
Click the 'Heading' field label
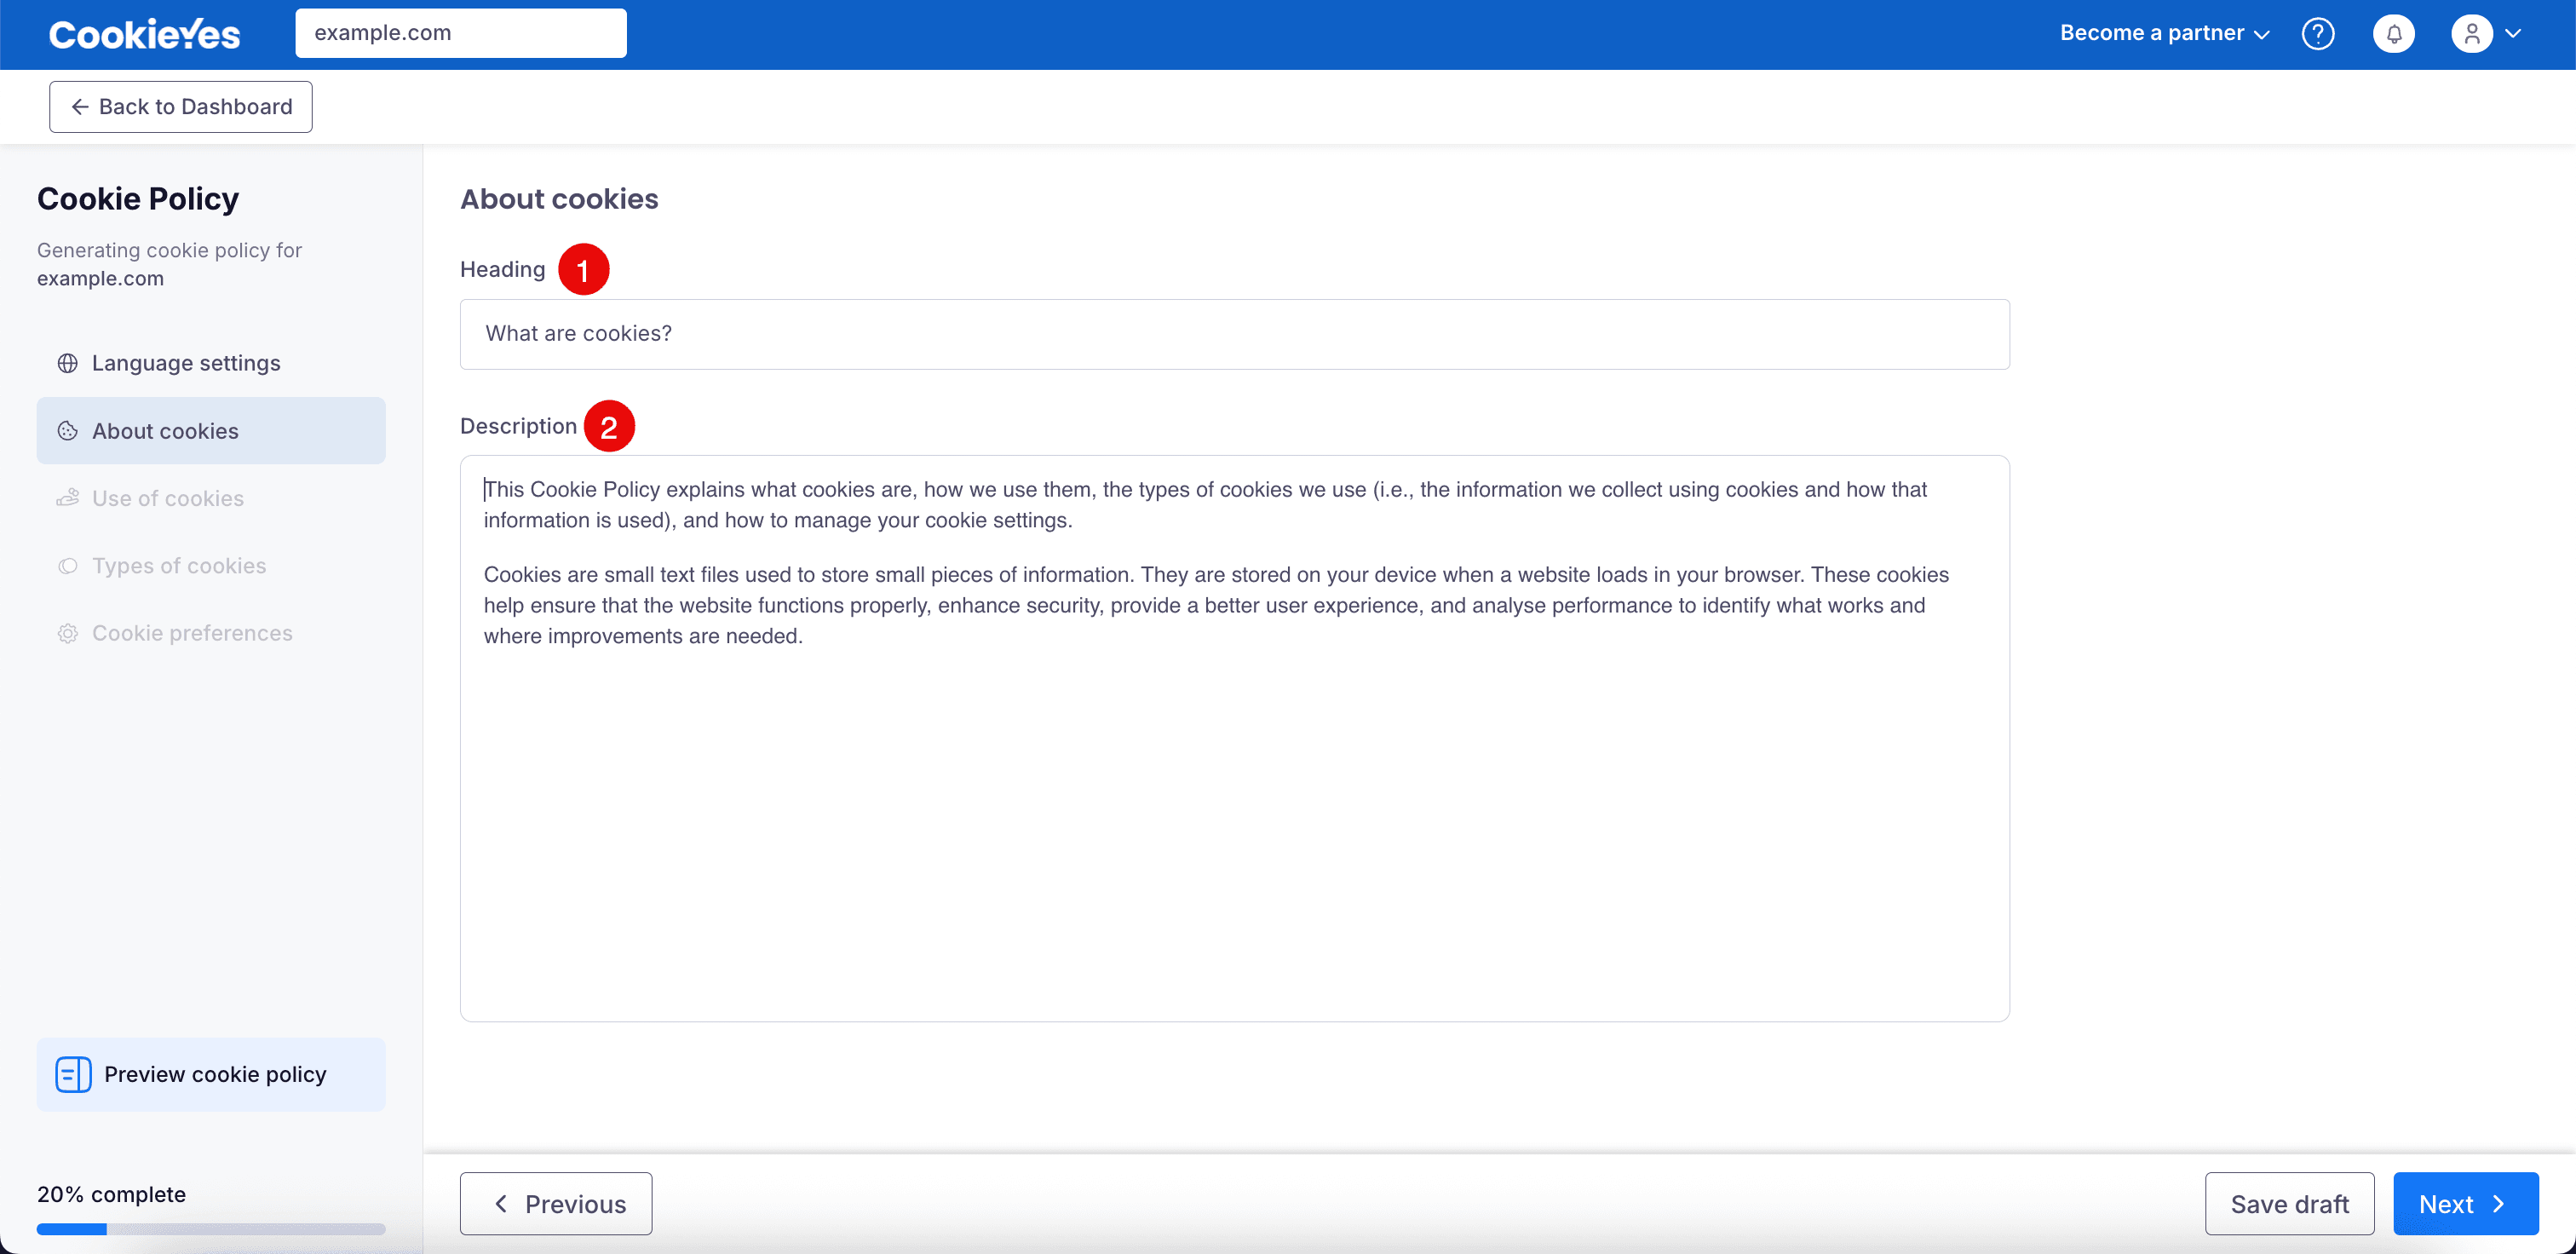click(x=502, y=269)
